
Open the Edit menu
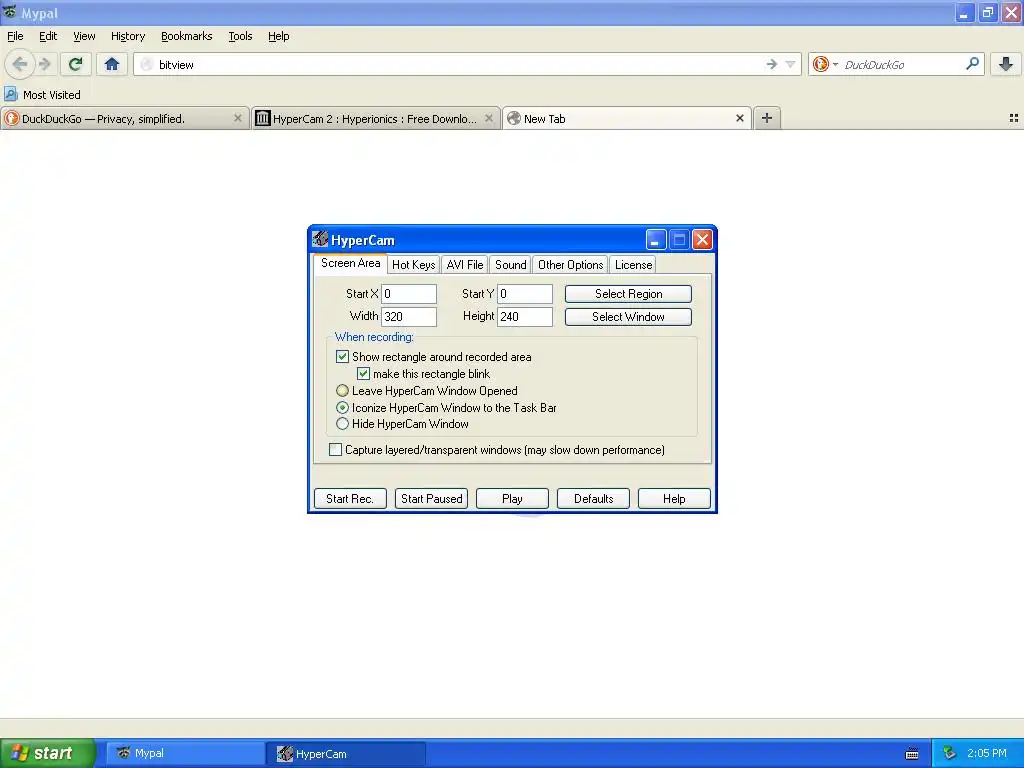point(48,36)
